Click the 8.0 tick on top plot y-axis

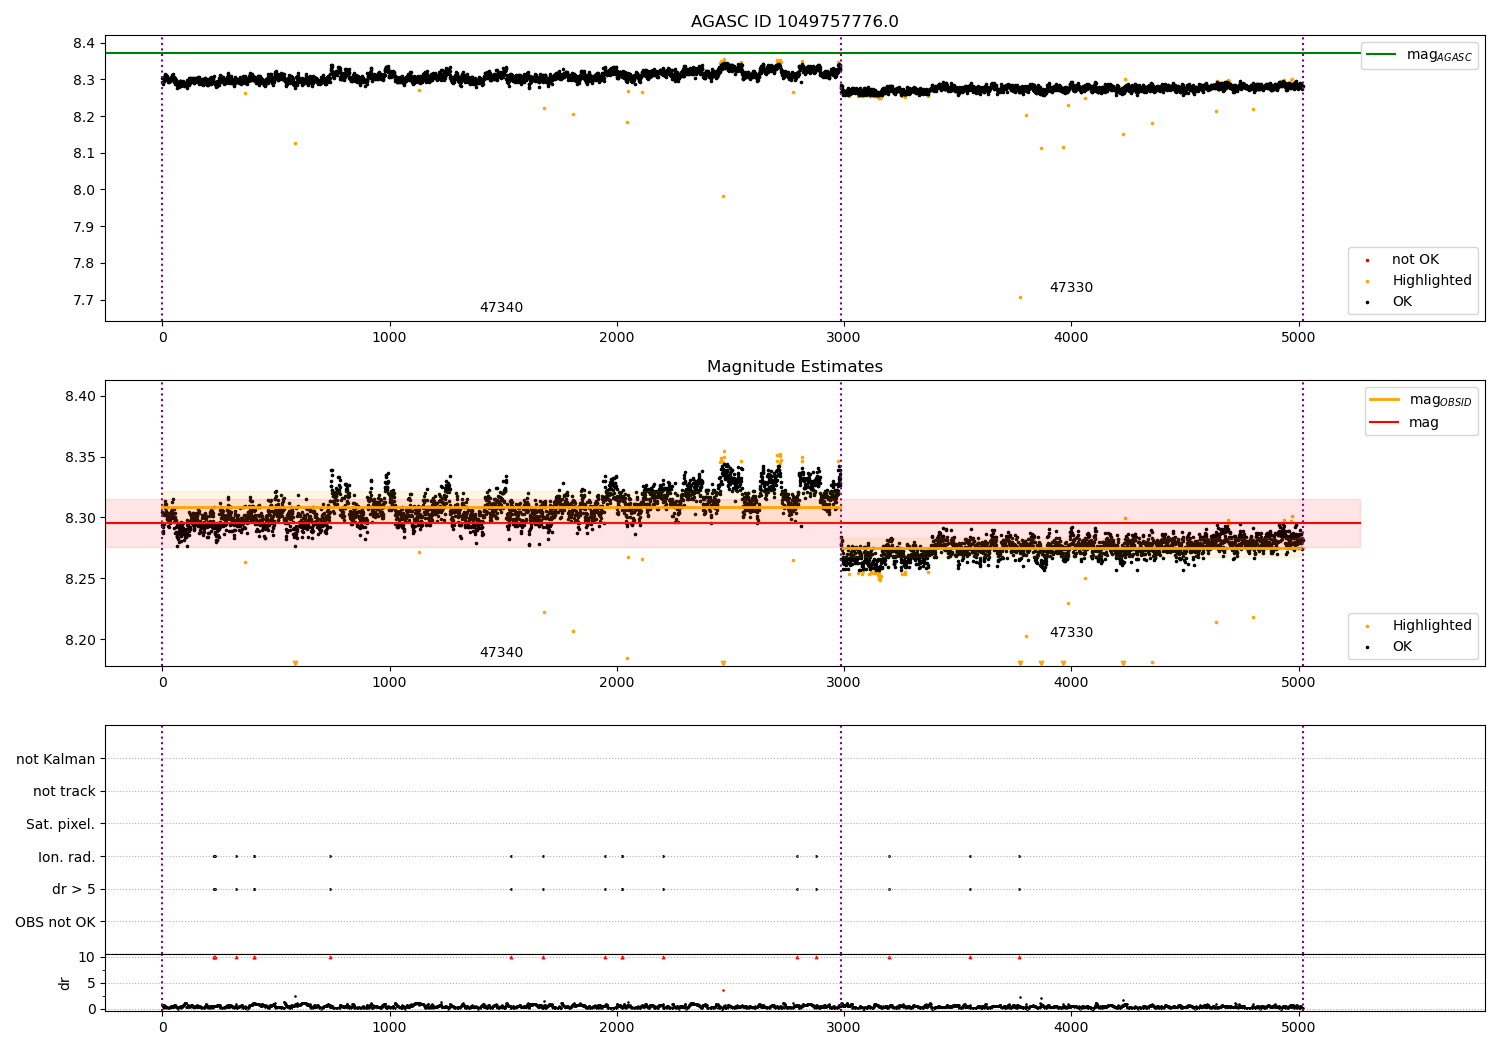84,190
